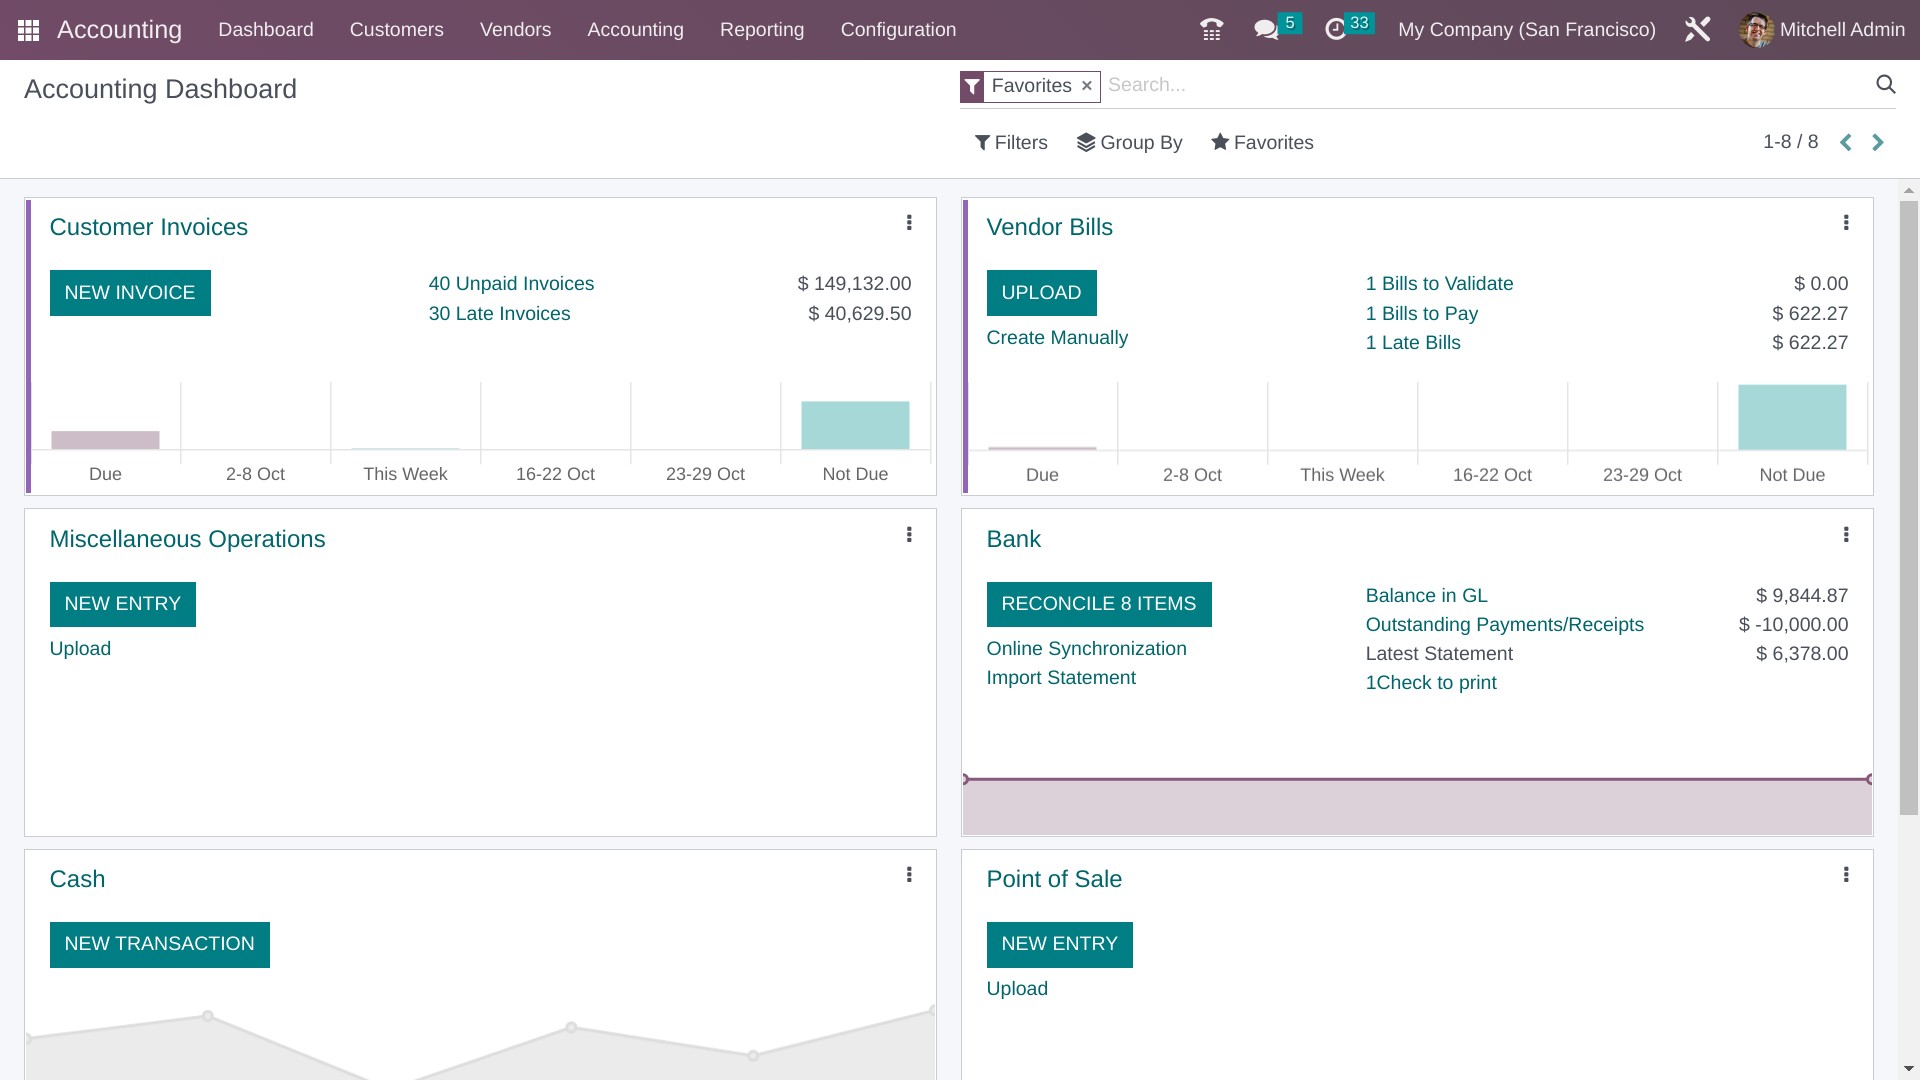Screen dimensions: 1920x1080
Task: Open the VoIP phone icon
Action: pos(1211,30)
